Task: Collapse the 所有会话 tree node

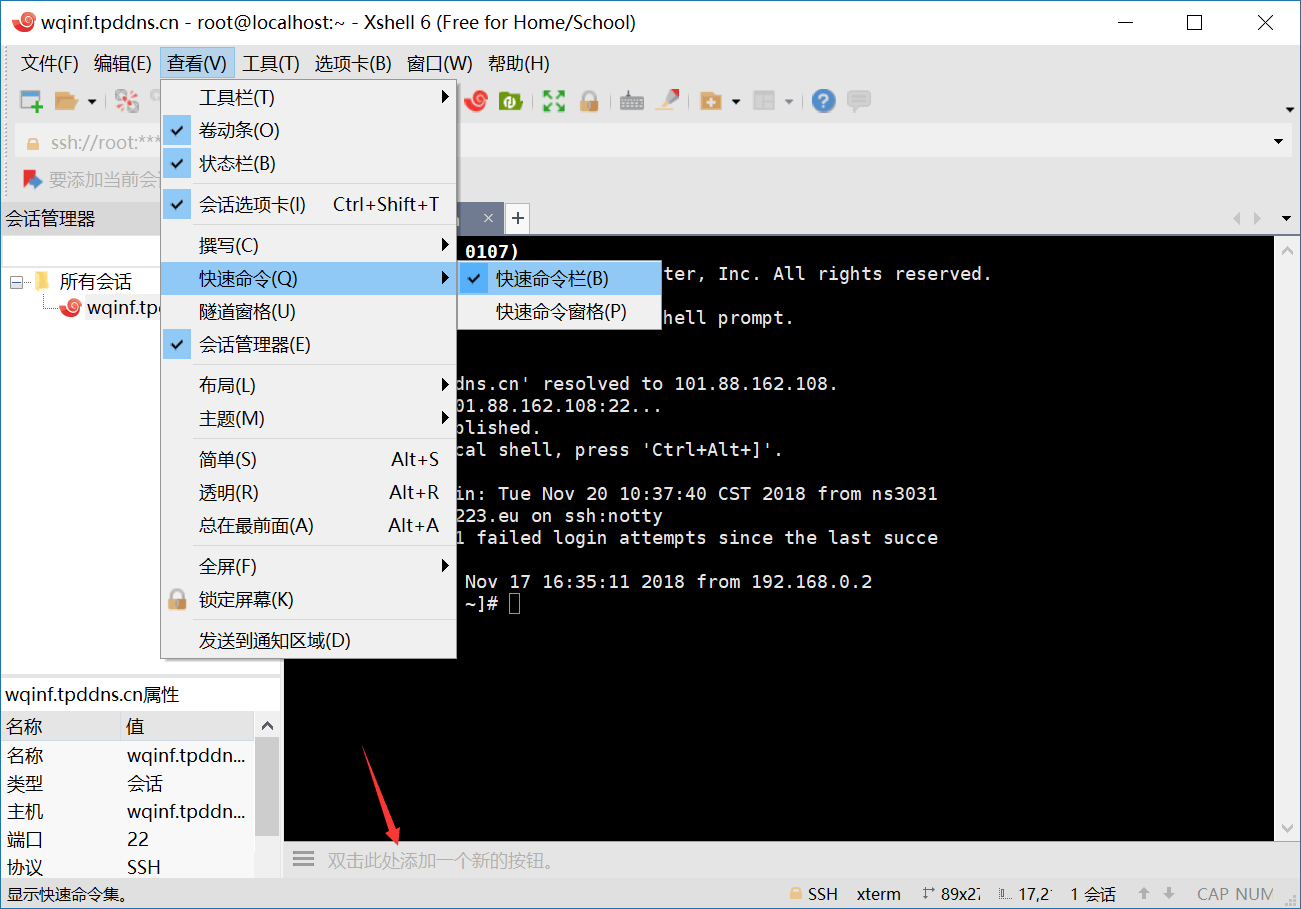Action: 16,282
